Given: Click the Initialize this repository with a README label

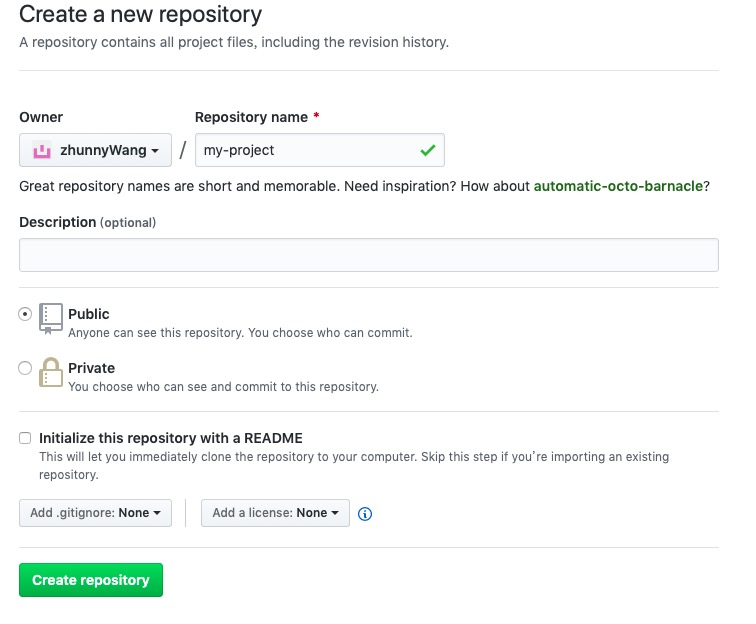Looking at the screenshot, I should click(171, 438).
